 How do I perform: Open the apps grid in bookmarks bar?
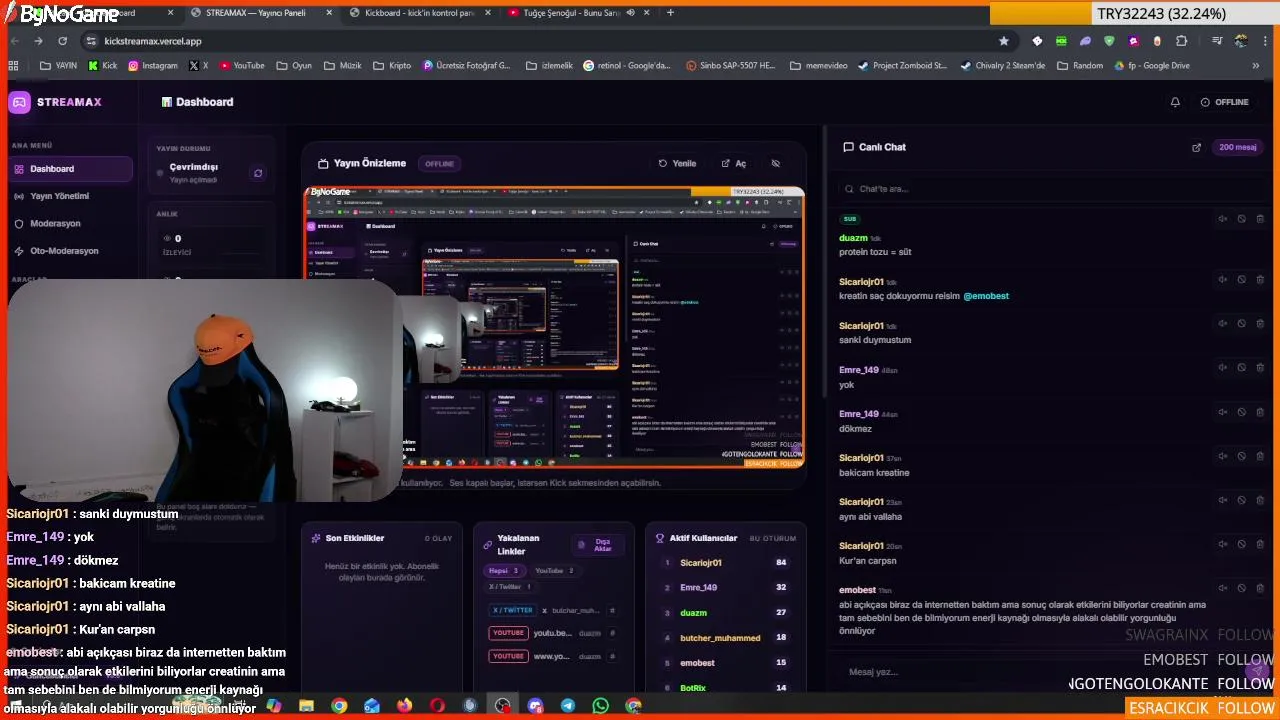(14, 66)
